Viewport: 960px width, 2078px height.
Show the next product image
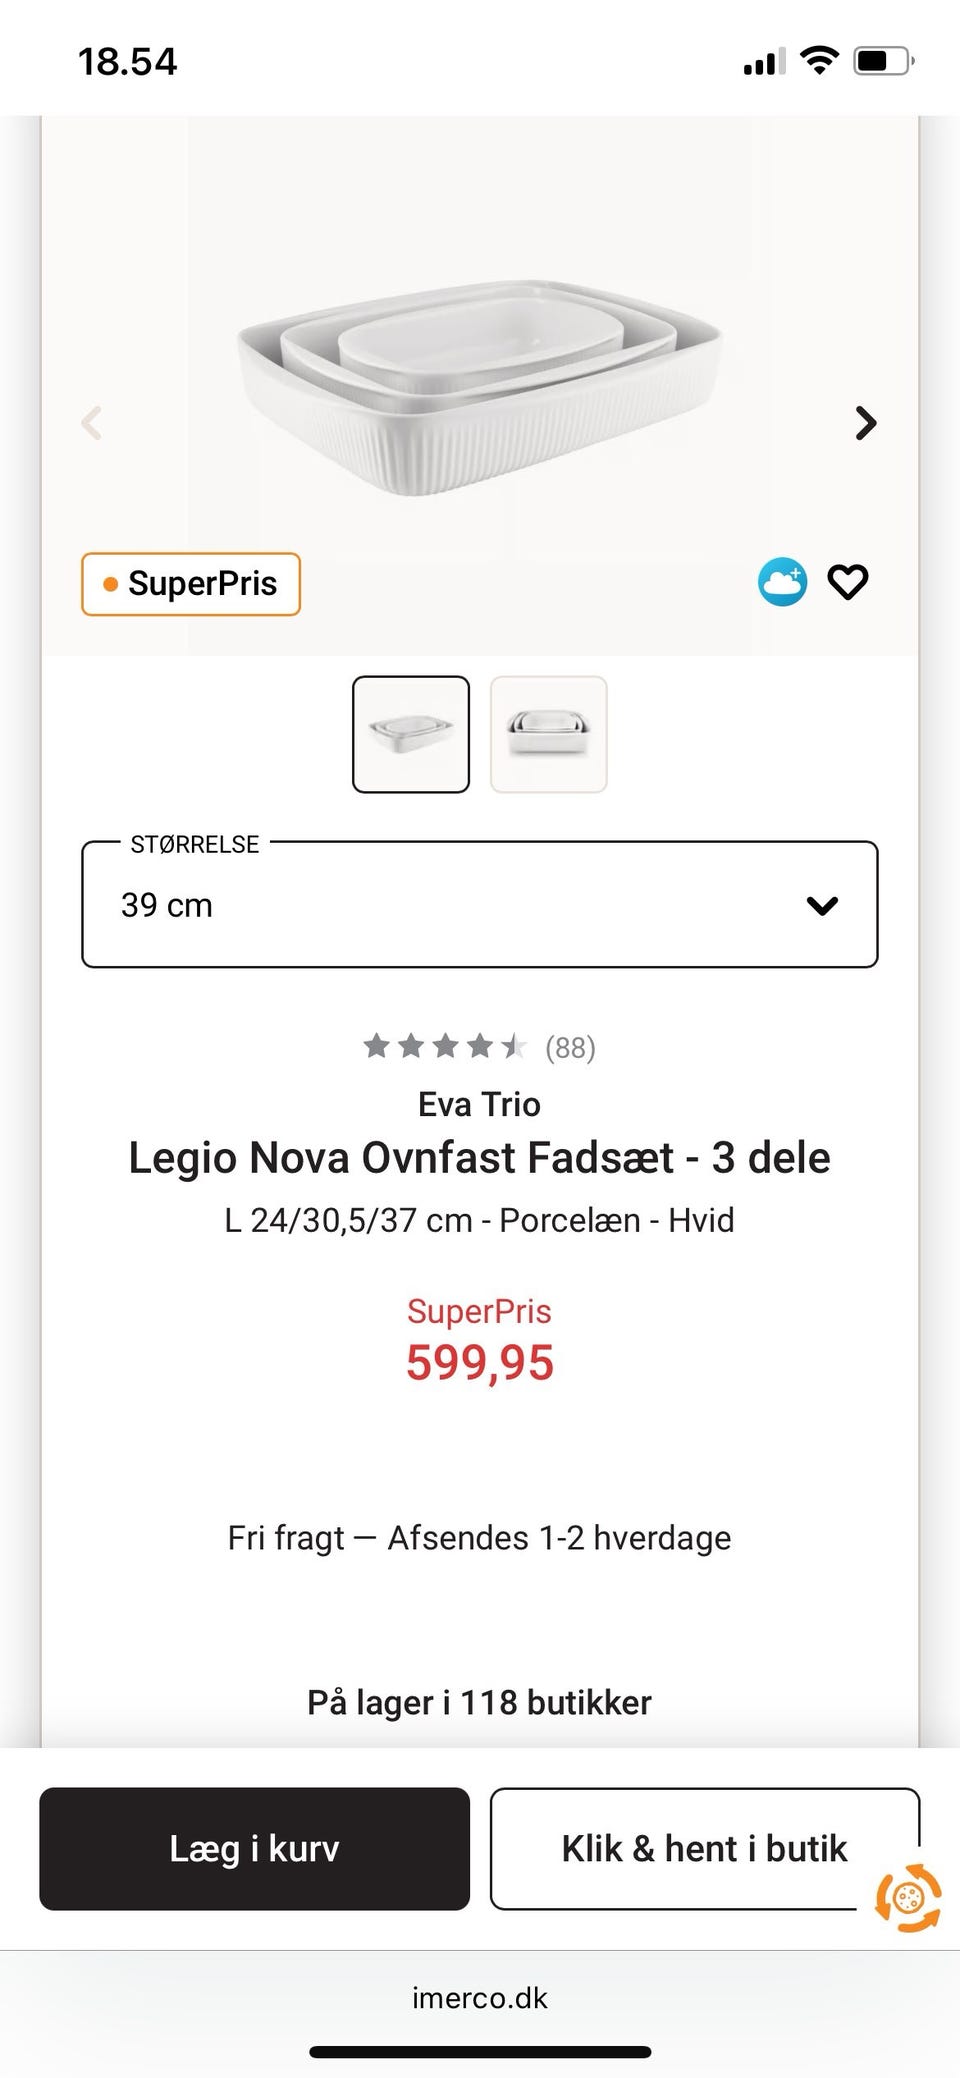pos(866,423)
